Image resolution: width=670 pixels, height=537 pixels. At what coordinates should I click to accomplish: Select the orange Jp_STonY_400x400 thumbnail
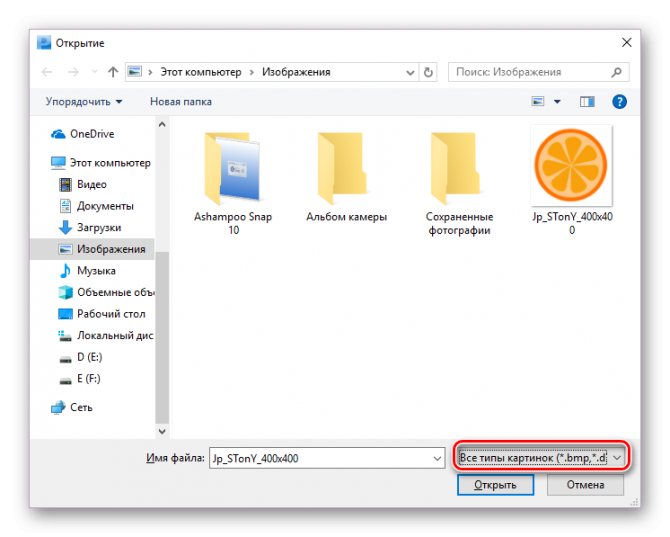coord(571,165)
